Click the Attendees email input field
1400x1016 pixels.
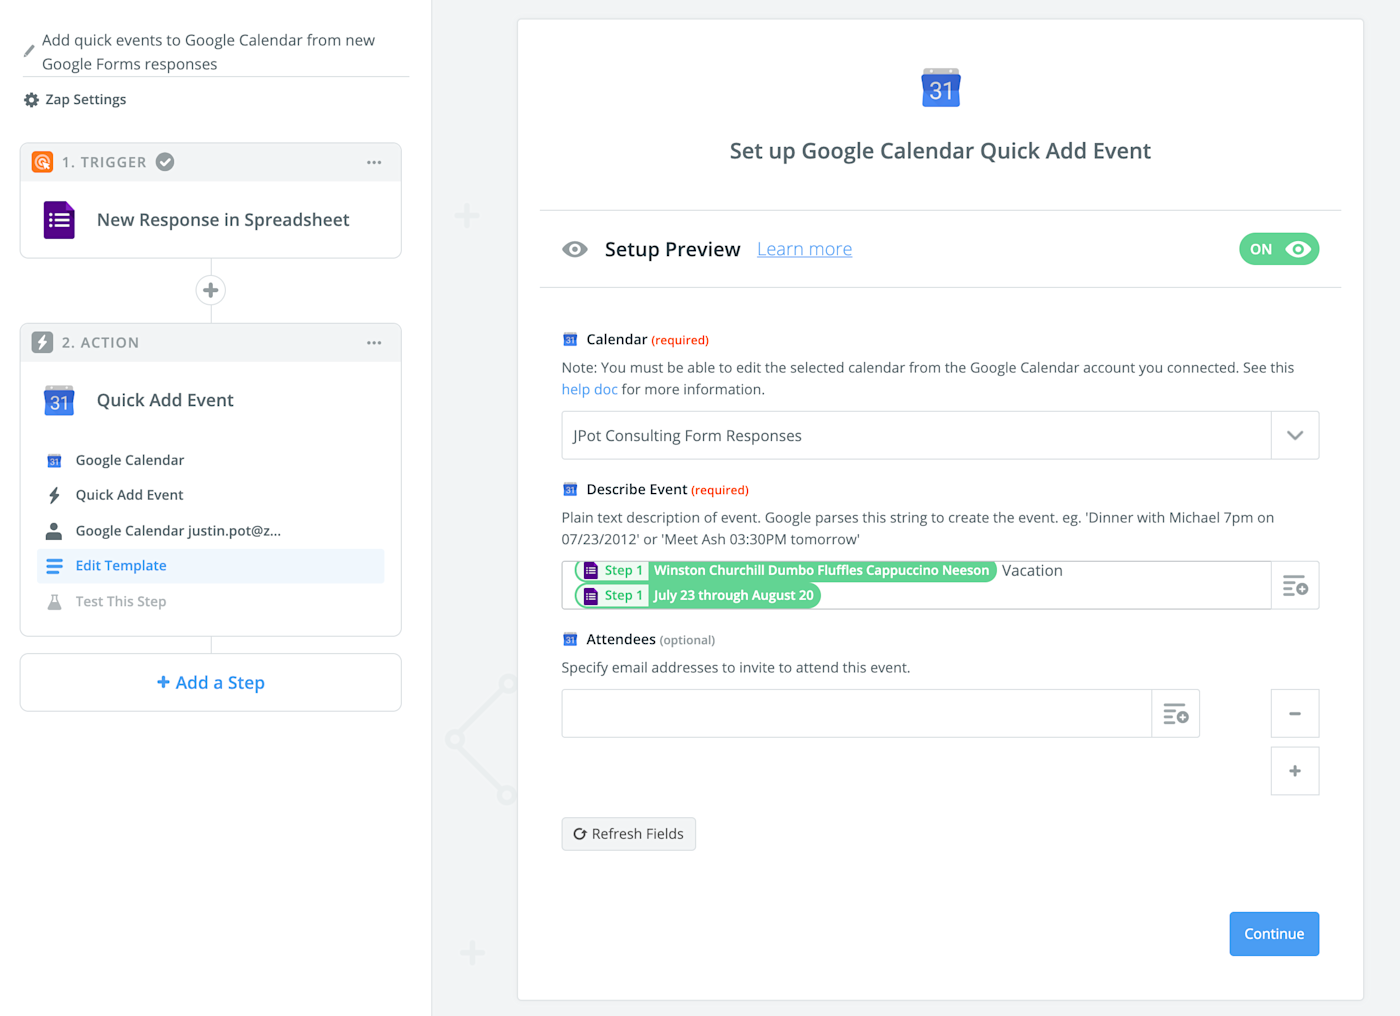coord(856,713)
